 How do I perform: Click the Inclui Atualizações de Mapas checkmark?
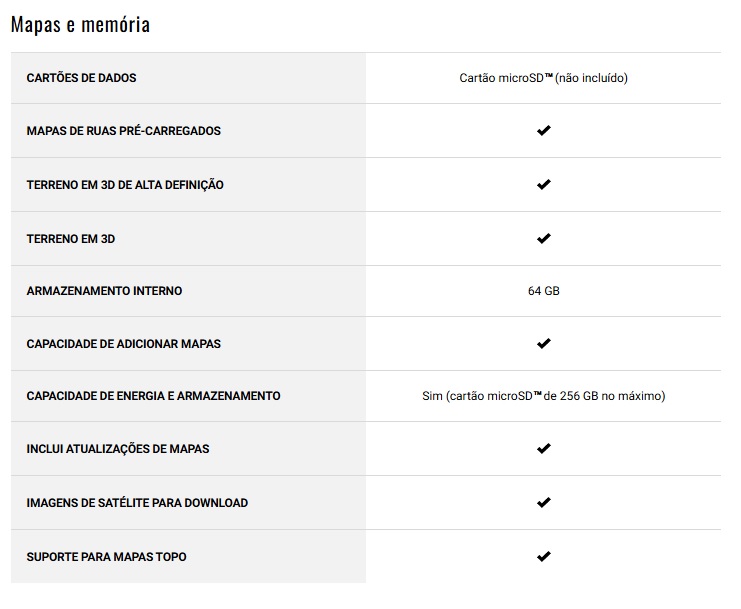543,449
